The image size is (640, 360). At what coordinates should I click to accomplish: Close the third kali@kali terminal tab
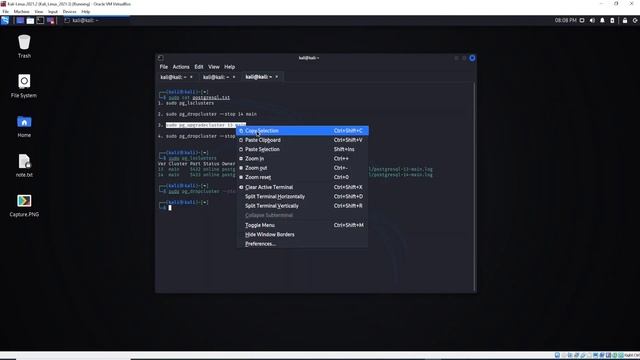[277, 77]
